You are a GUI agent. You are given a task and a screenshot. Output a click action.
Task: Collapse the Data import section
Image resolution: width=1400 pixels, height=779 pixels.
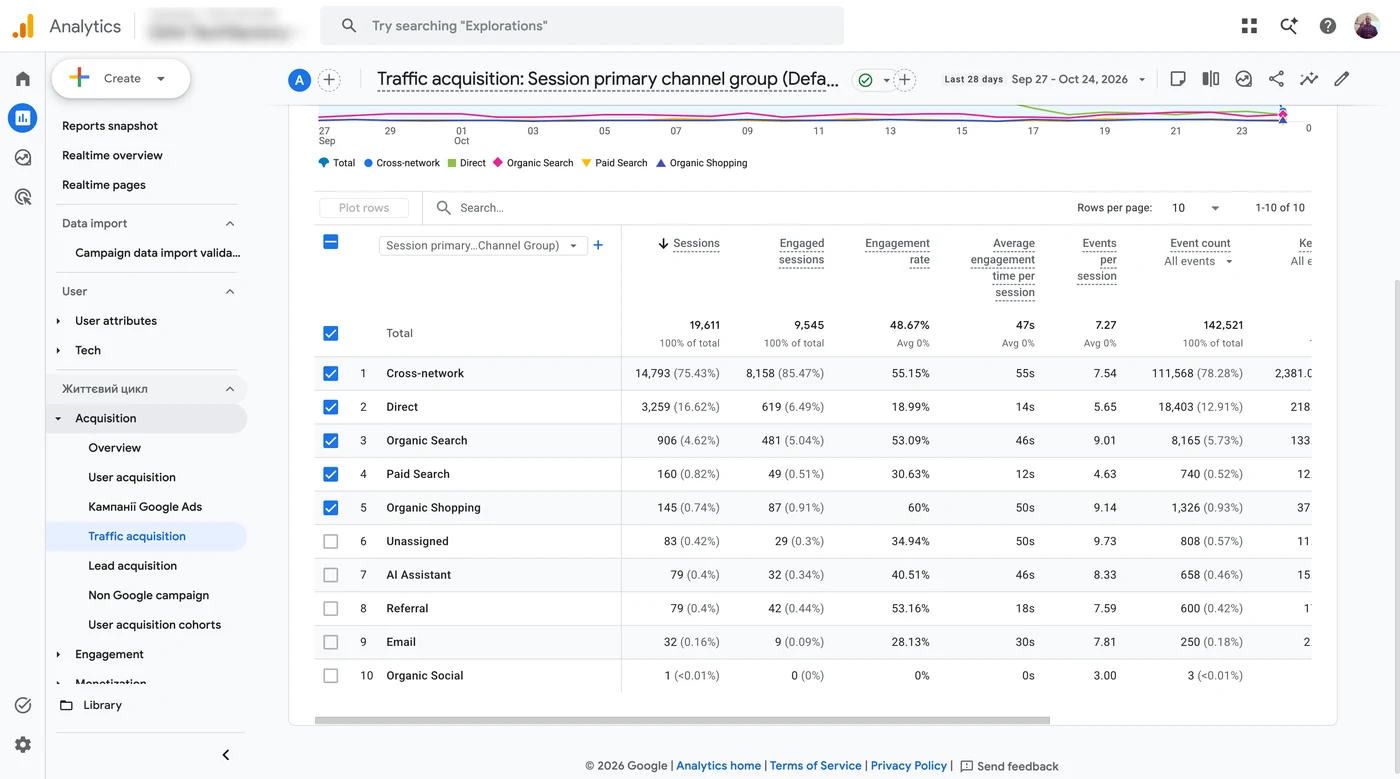click(x=230, y=224)
